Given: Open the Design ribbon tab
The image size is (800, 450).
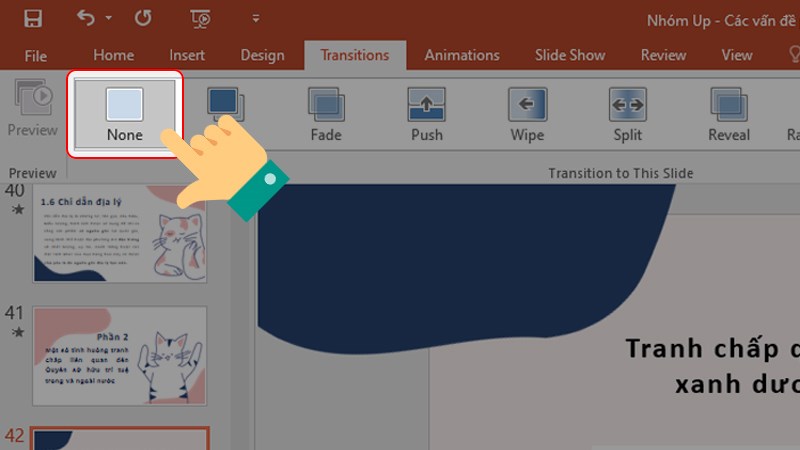Looking at the screenshot, I should coord(262,55).
